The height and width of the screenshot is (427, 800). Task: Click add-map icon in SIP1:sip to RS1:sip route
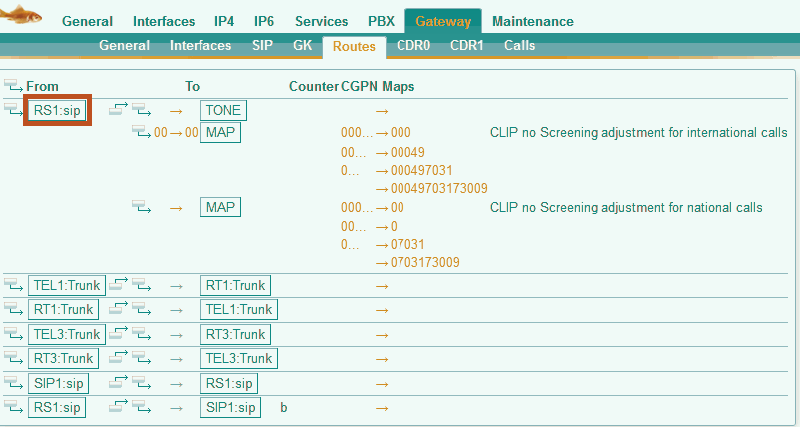(141, 383)
